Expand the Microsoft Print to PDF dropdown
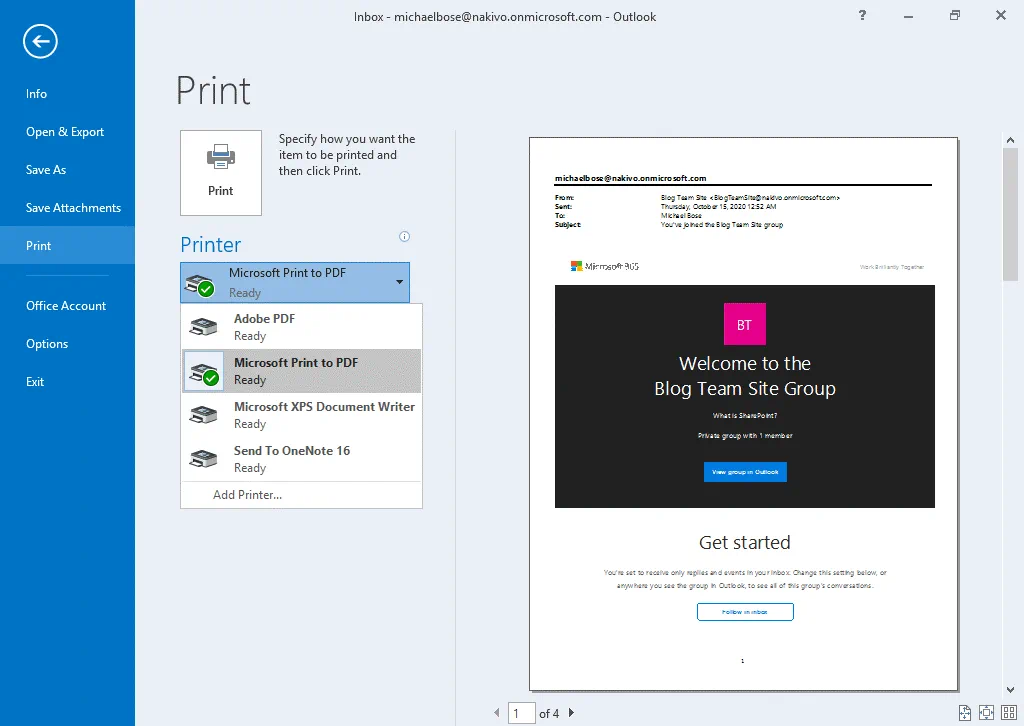The image size is (1024, 726). point(399,282)
